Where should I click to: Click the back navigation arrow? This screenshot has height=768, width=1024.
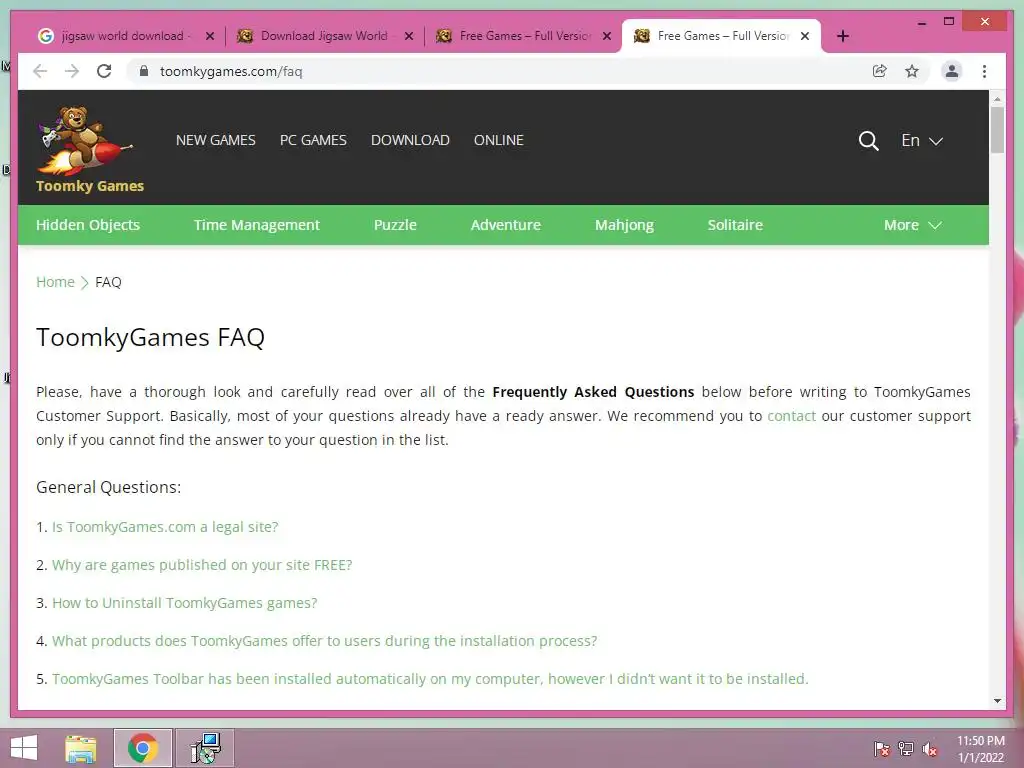point(40,71)
